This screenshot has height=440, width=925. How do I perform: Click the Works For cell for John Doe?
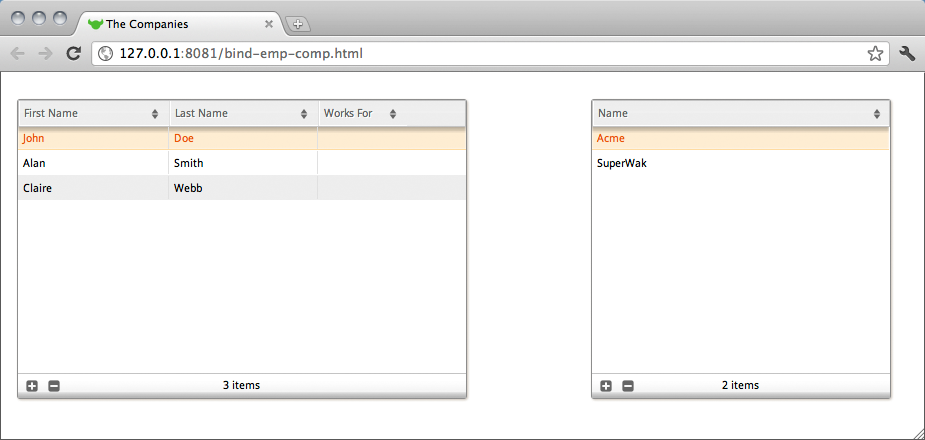(x=390, y=139)
